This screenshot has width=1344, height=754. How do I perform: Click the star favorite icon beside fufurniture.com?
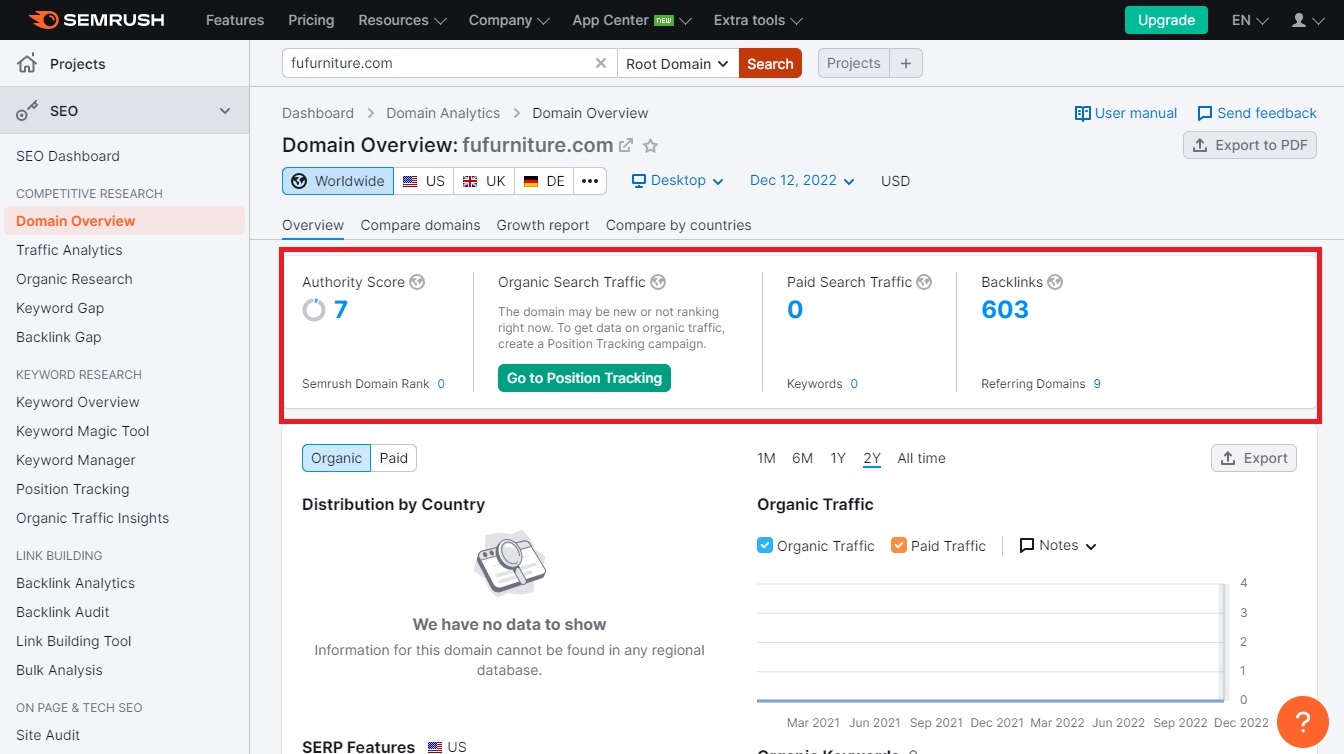(650, 146)
